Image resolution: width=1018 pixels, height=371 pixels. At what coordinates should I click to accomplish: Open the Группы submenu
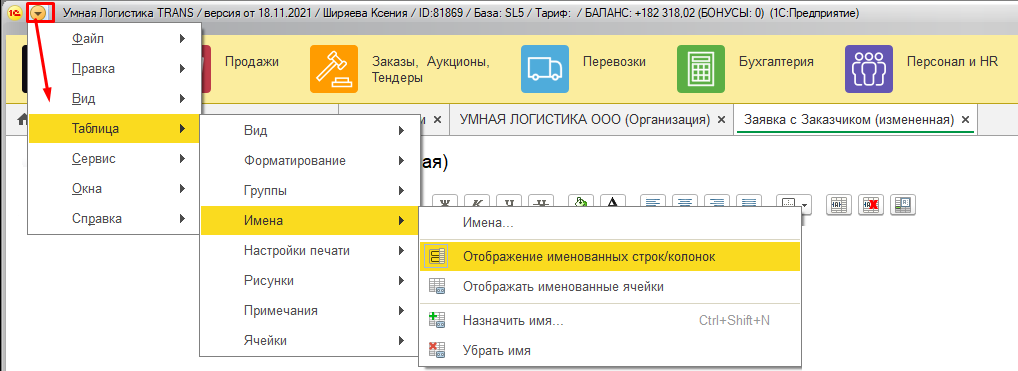tap(309, 191)
